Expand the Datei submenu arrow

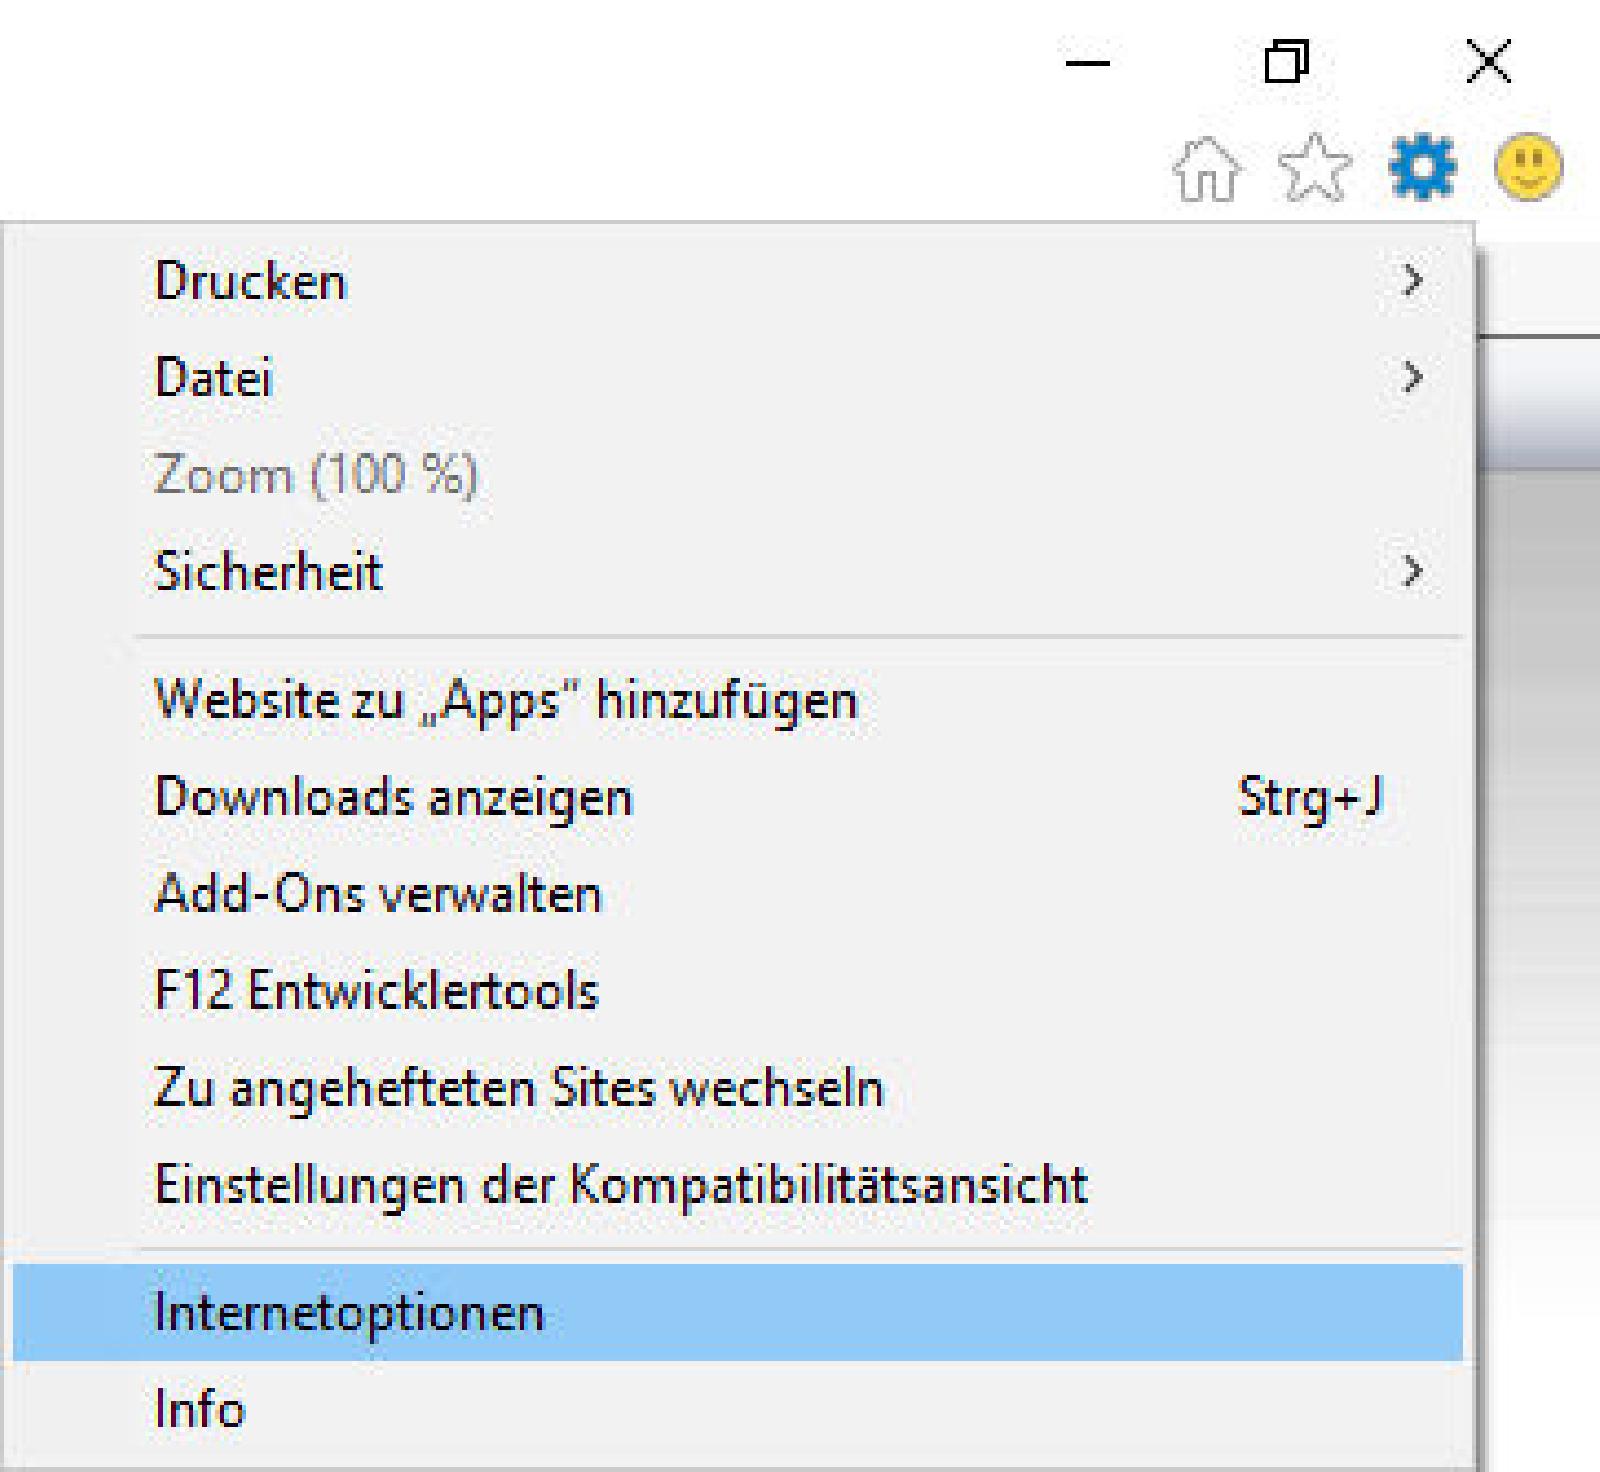1412,377
